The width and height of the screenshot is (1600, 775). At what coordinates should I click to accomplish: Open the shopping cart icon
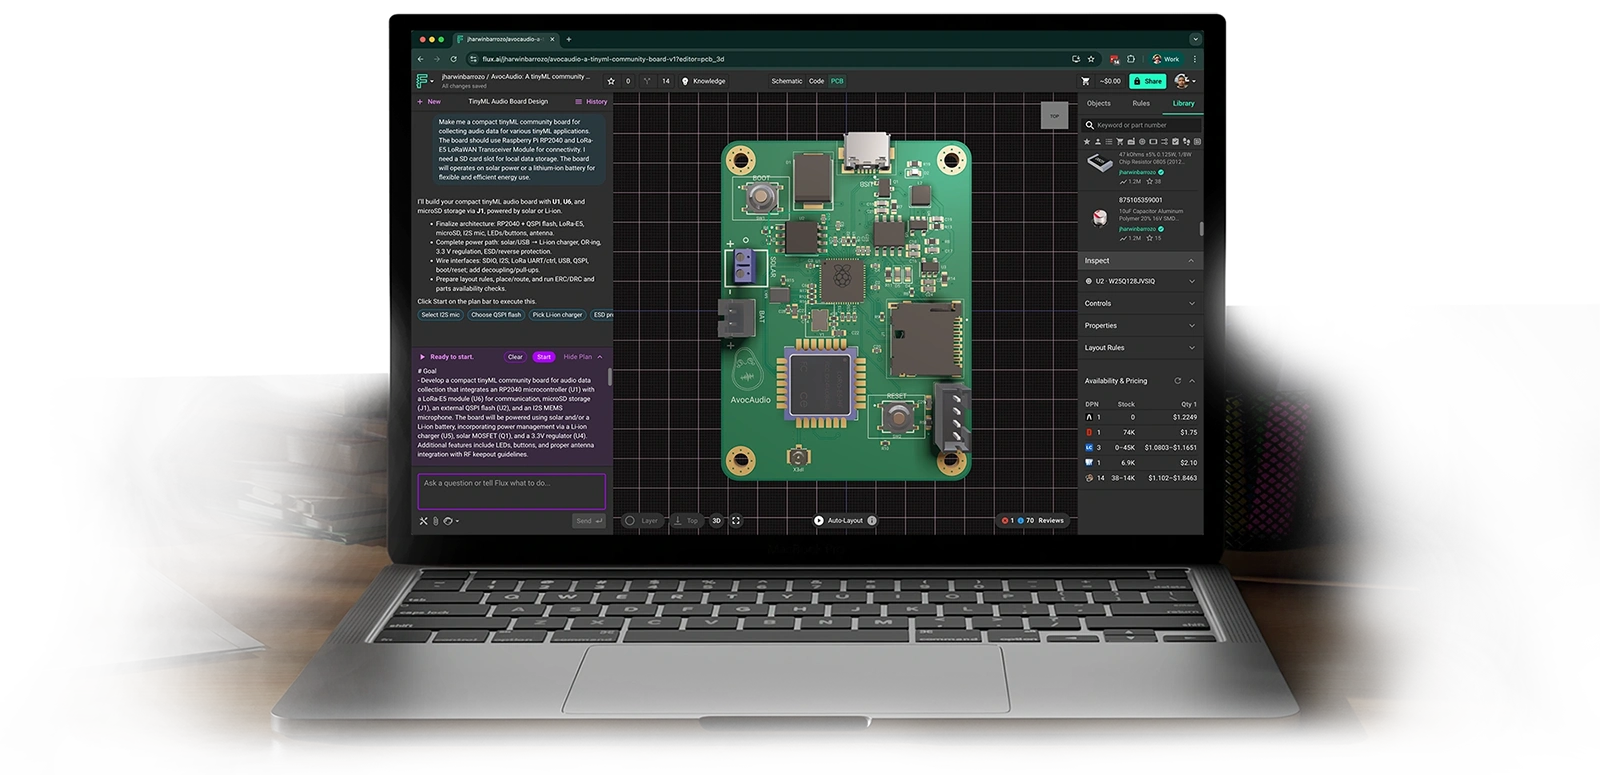click(x=1086, y=81)
